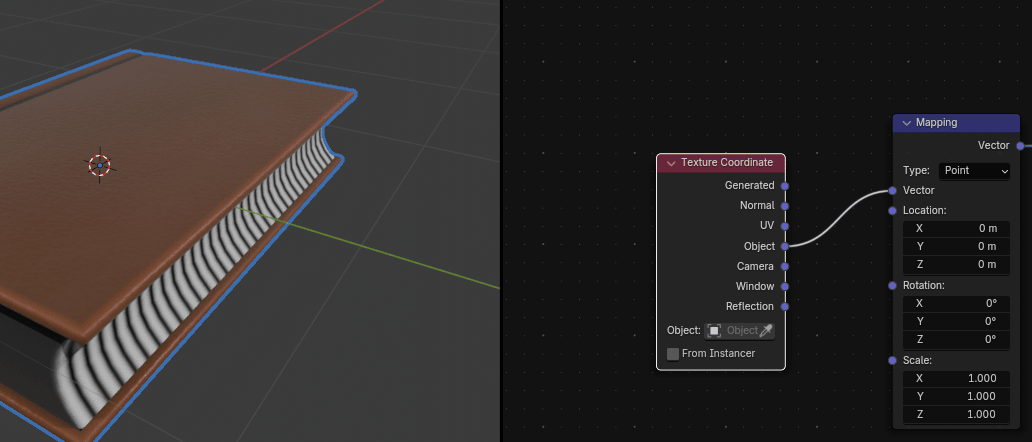Viewport: 1032px width, 442px height.
Task: Collapse the Mapping node
Action: (906, 123)
